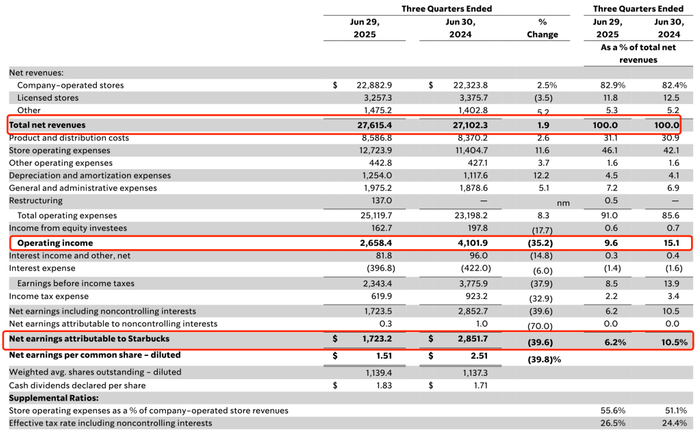The height and width of the screenshot is (436, 700).
Task: Select 'Store operating expenses' row label
Action: point(59,150)
